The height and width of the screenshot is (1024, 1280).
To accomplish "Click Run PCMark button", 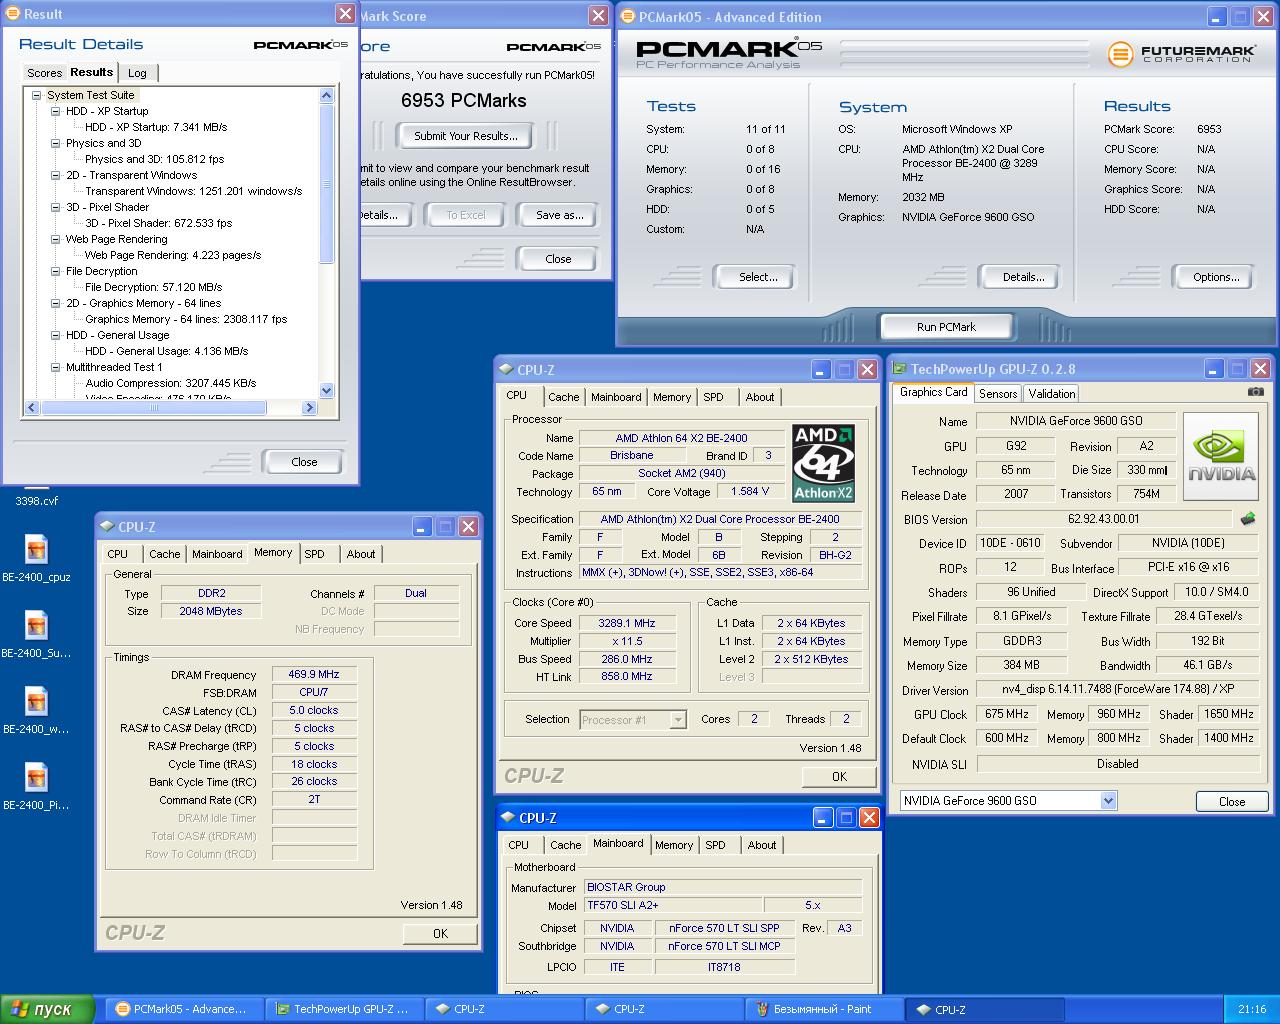I will coord(946,327).
